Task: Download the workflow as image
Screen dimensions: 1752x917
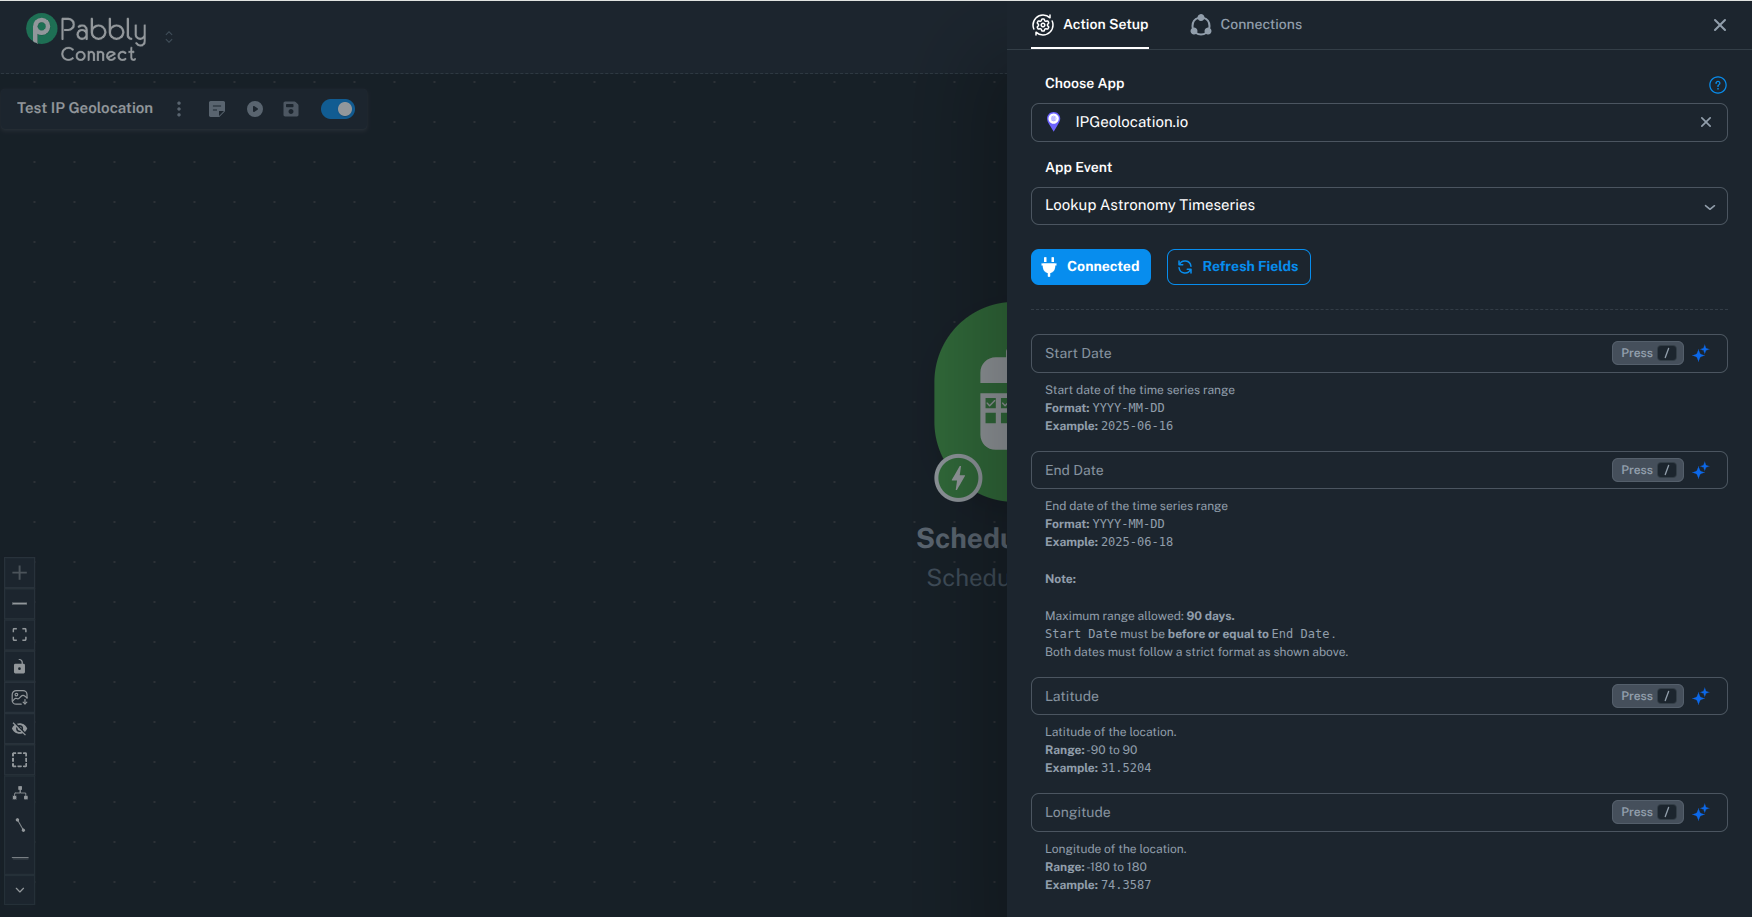Action: 20,698
